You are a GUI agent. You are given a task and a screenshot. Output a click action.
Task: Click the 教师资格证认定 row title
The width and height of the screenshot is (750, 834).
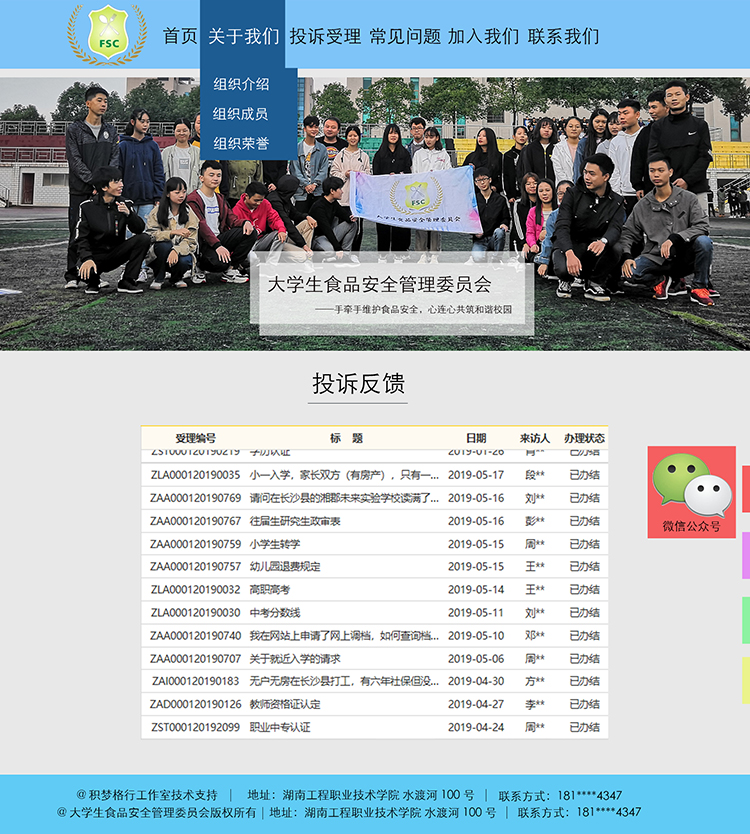285,704
